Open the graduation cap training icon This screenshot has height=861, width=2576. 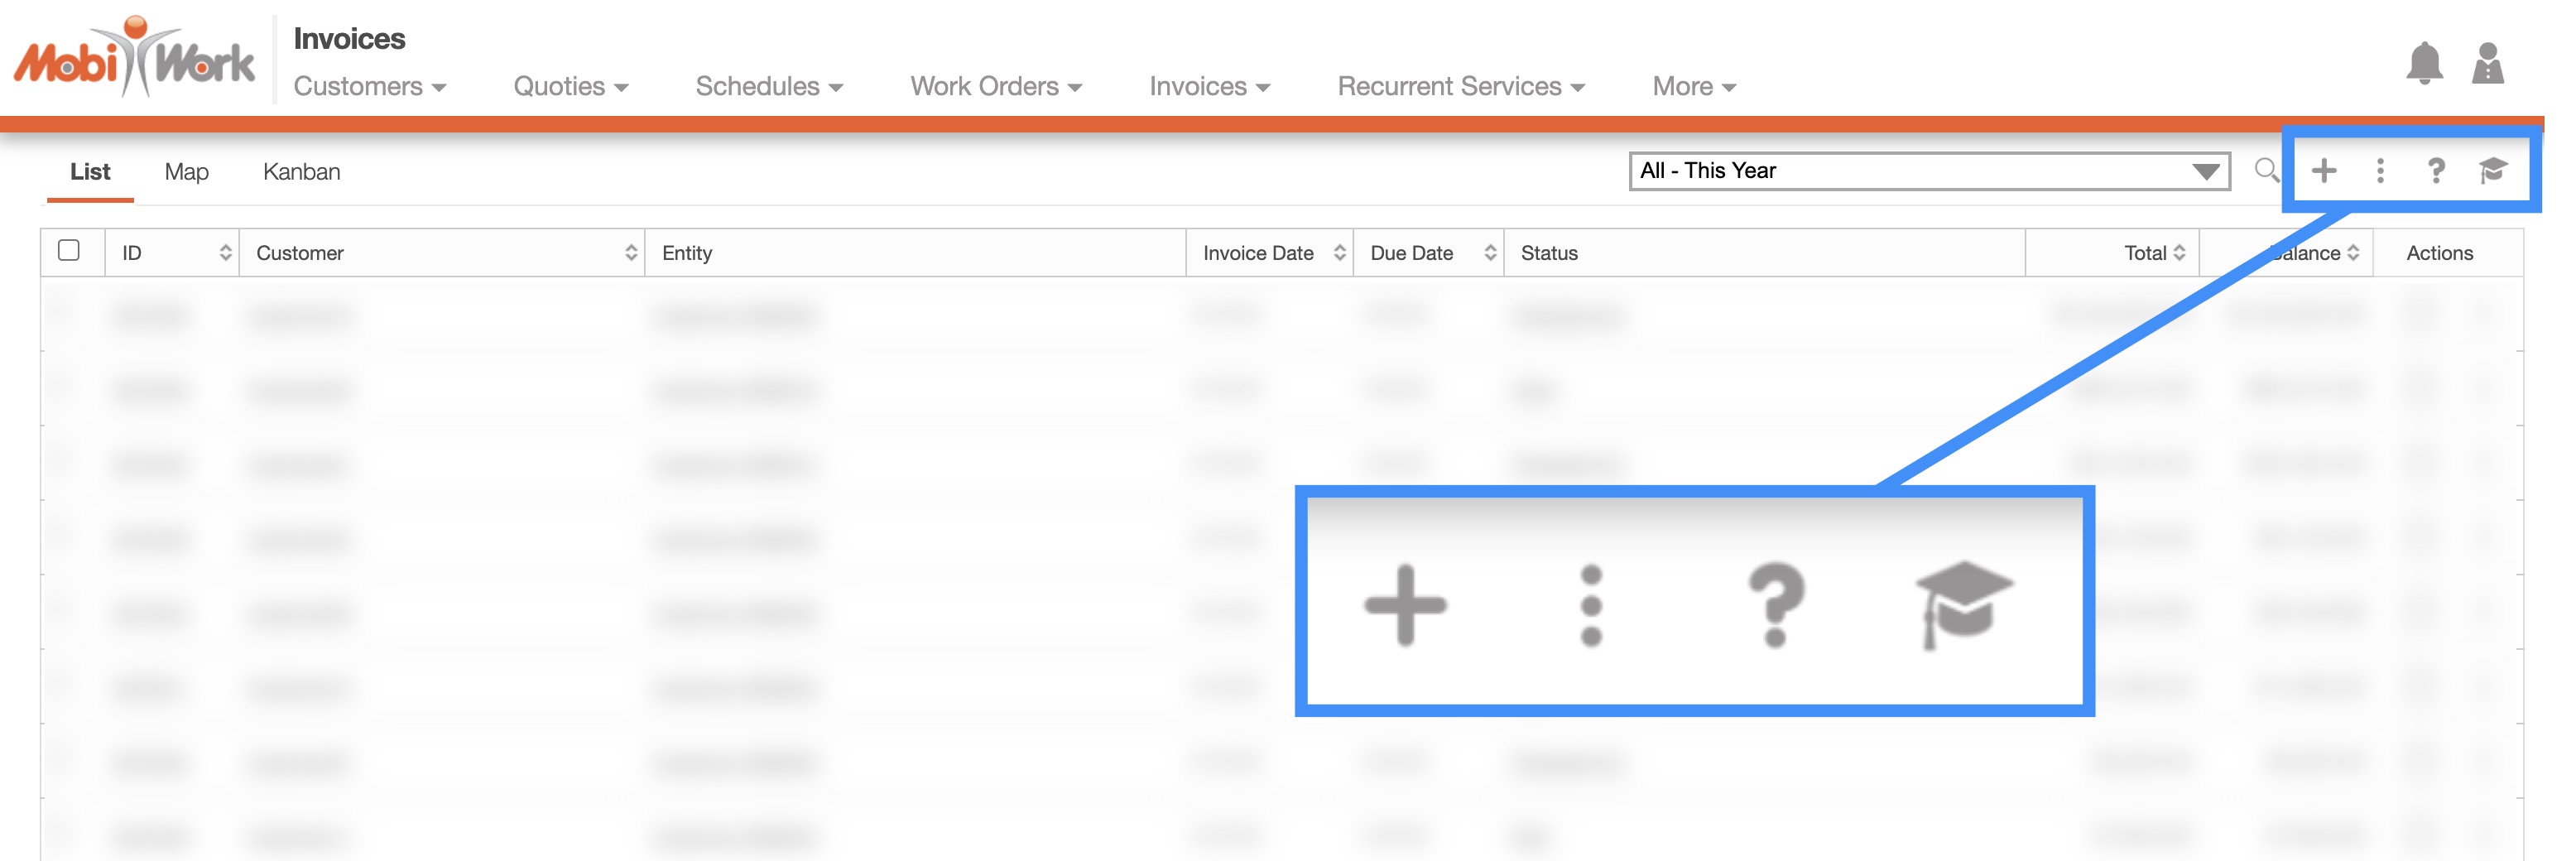pyautogui.click(x=2492, y=171)
